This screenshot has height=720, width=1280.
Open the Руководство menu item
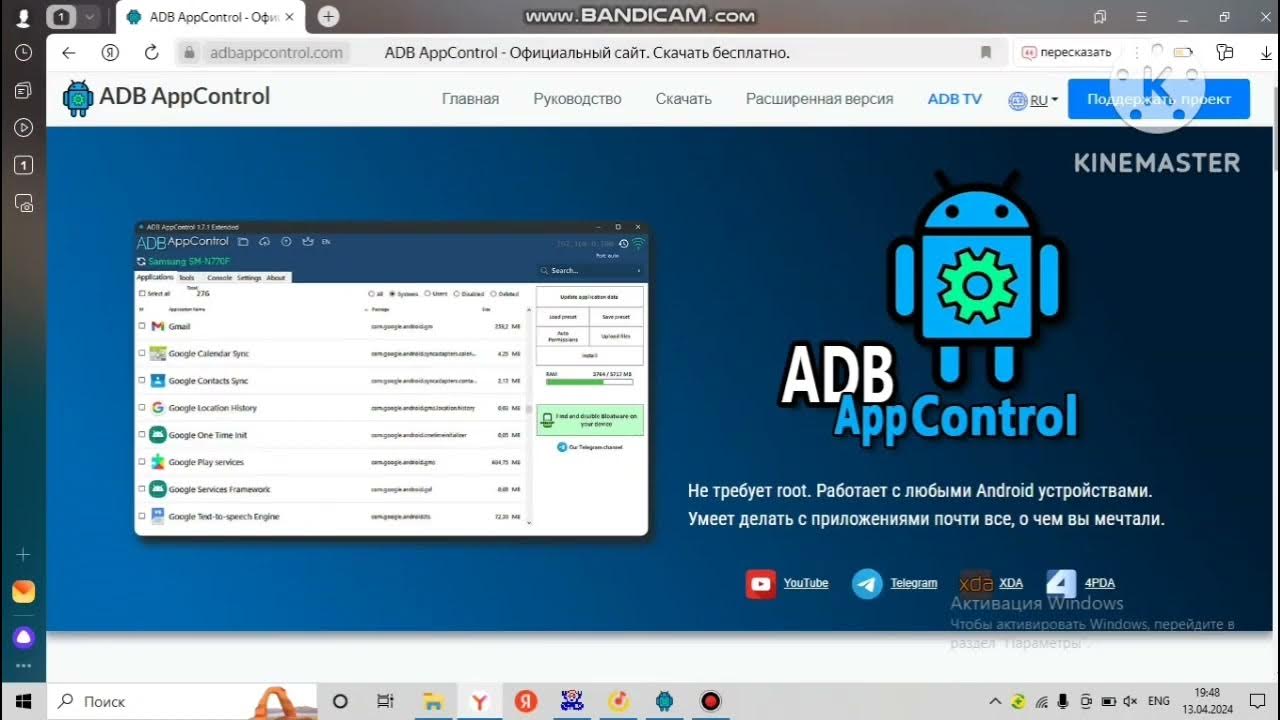tap(577, 99)
